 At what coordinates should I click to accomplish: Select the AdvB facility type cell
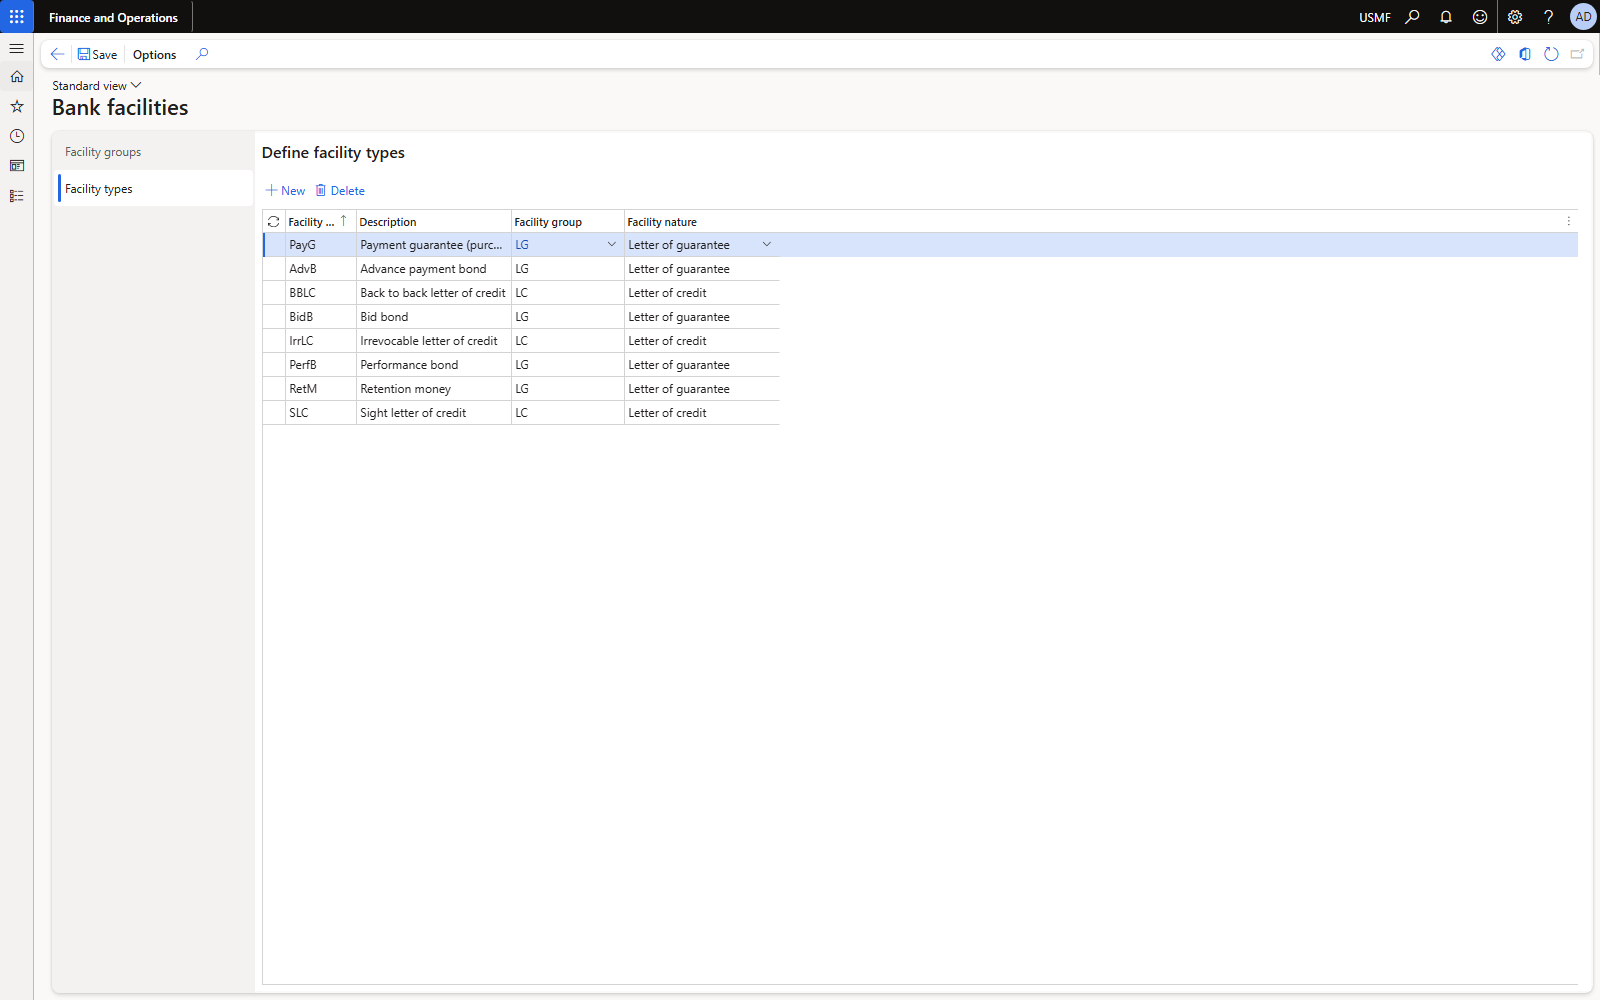click(x=320, y=269)
